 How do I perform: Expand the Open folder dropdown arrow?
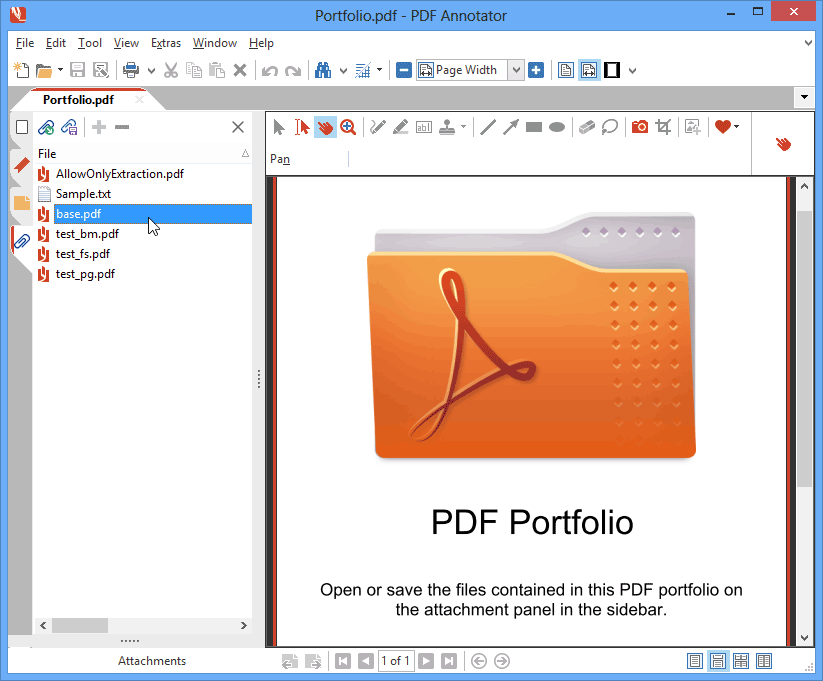tap(60, 70)
